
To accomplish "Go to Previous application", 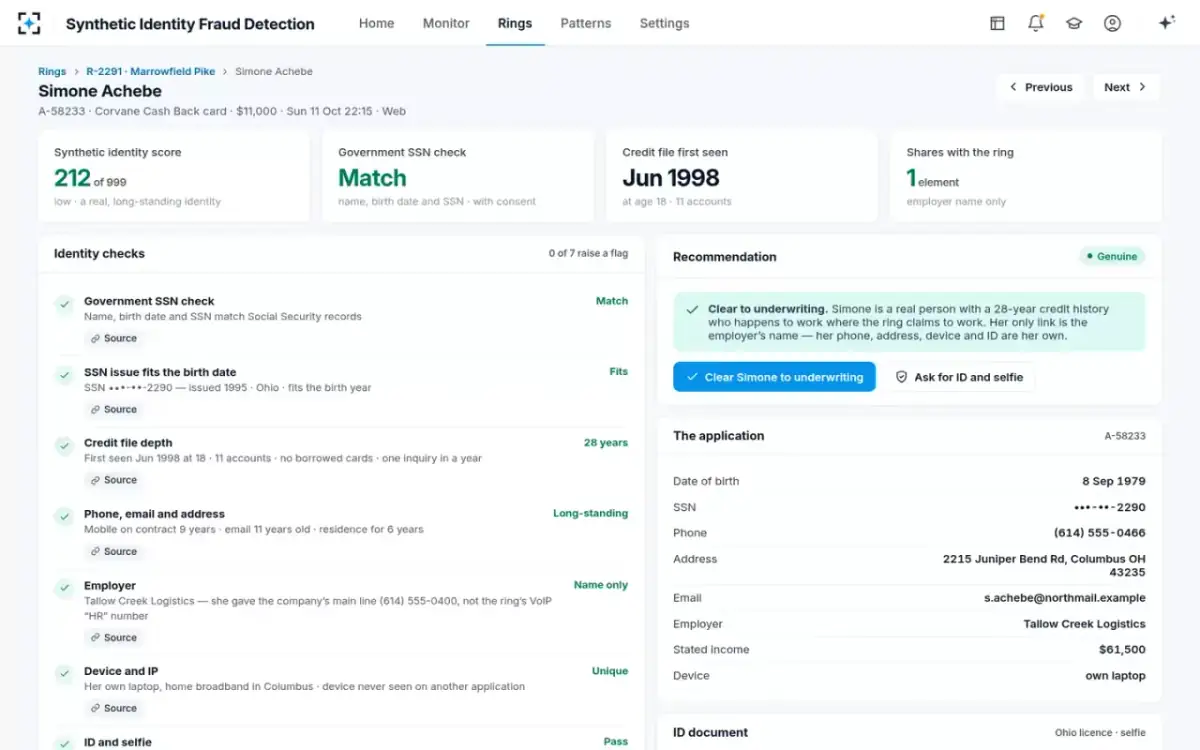I will click(x=1040, y=87).
